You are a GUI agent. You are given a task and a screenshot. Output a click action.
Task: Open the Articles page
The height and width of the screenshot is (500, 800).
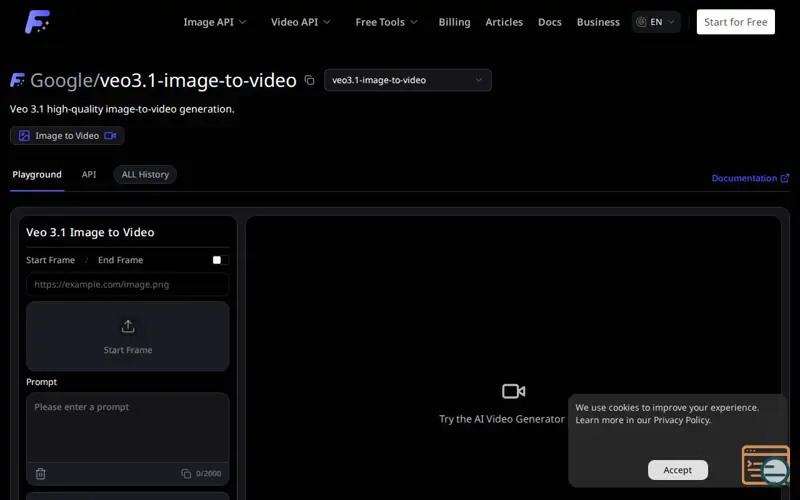(504, 22)
